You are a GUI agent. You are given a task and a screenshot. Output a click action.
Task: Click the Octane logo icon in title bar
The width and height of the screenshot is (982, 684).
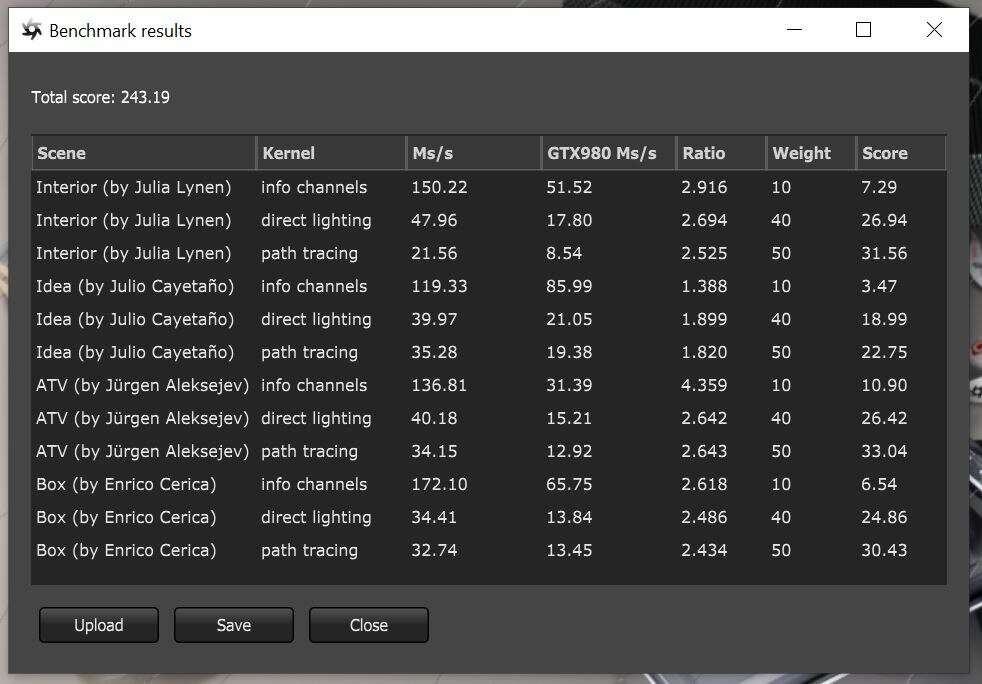coord(32,31)
